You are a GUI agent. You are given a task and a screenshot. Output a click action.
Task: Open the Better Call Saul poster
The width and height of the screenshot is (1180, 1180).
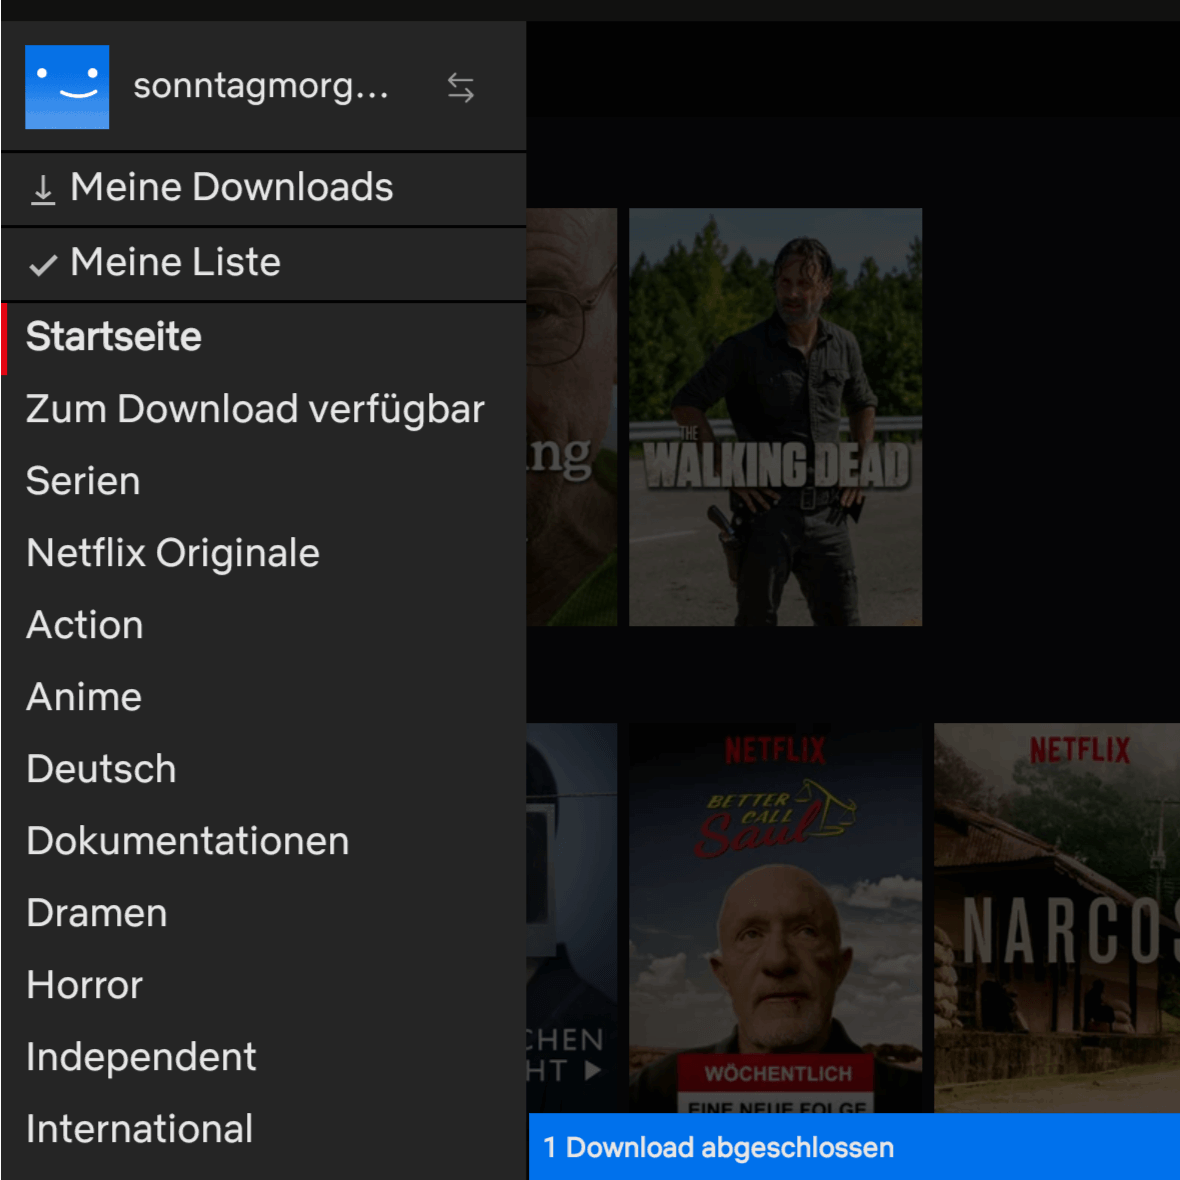(x=775, y=917)
